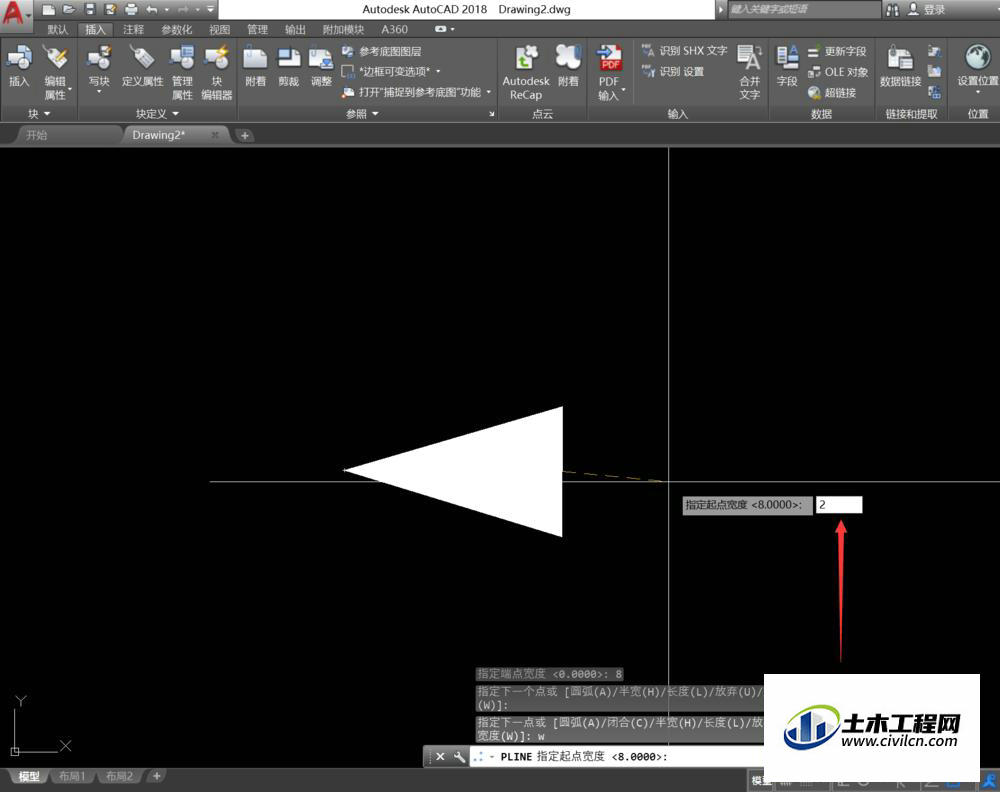The height and width of the screenshot is (792, 1000).
Task: Select the 布局2 layout tab
Action: (x=119, y=776)
